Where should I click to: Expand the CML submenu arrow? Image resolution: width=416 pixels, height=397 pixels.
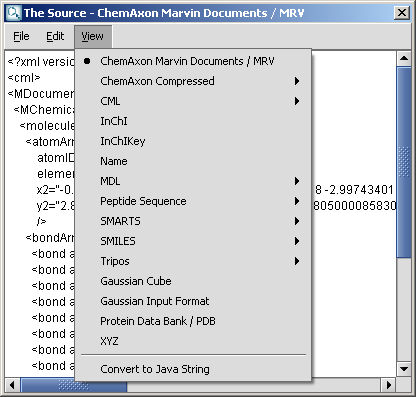(297, 101)
